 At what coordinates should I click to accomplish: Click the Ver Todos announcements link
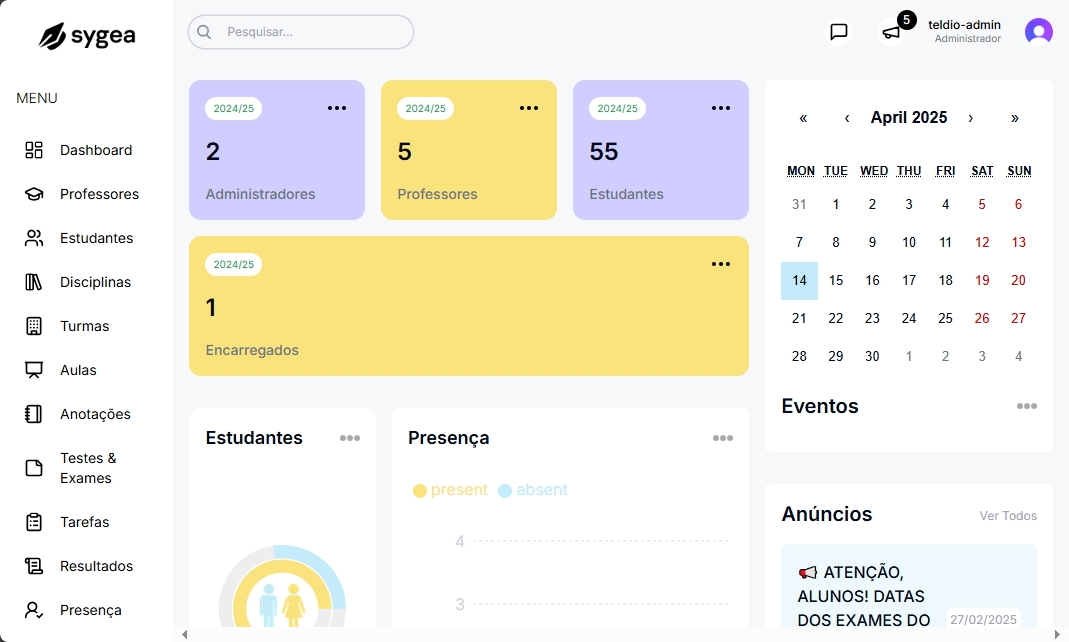point(1007,516)
